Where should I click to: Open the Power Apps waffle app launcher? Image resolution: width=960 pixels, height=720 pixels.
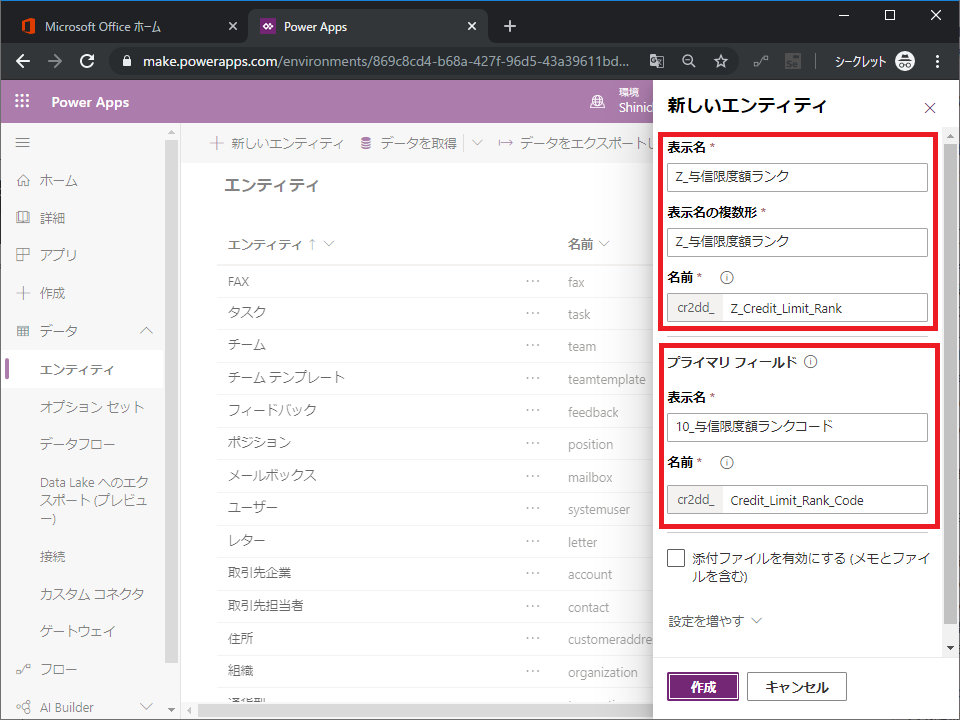(x=22, y=102)
